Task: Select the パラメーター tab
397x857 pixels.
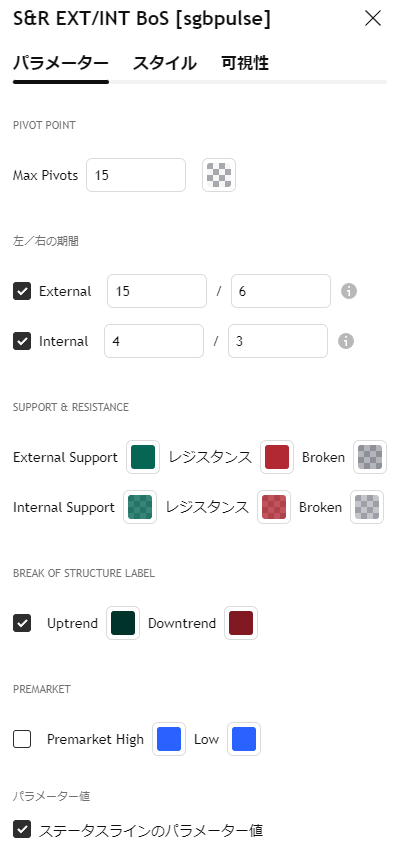Action: point(61,63)
